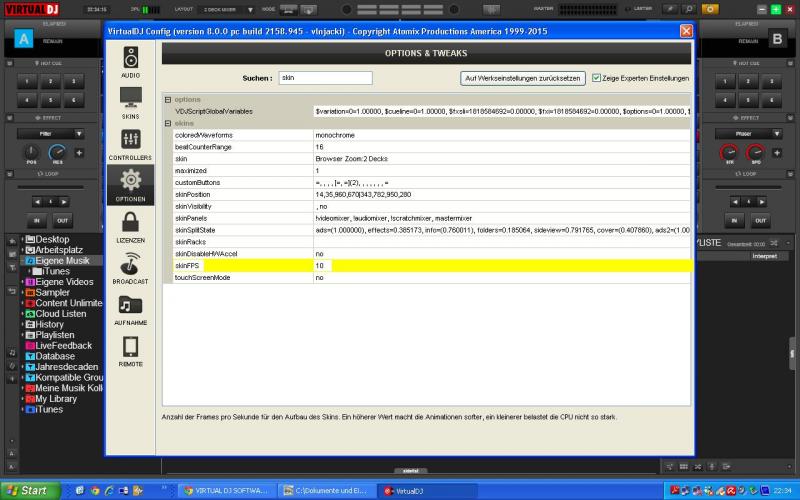
Task: Collapse the skins group
Action: (167, 123)
